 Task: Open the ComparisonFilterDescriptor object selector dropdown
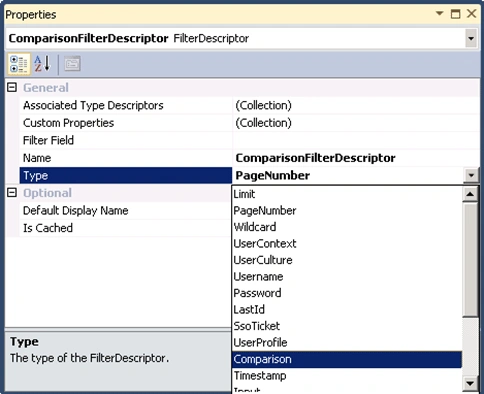click(471, 39)
